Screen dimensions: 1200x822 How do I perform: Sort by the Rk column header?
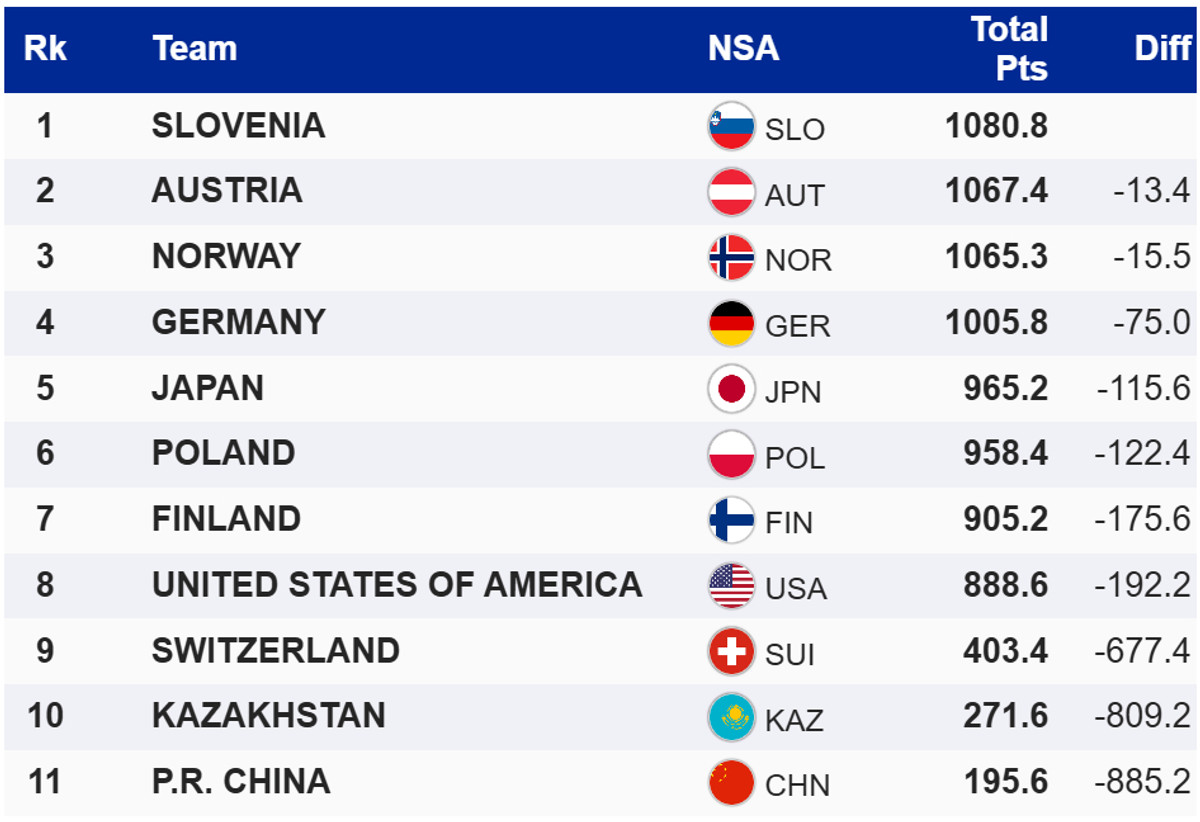click(x=45, y=48)
